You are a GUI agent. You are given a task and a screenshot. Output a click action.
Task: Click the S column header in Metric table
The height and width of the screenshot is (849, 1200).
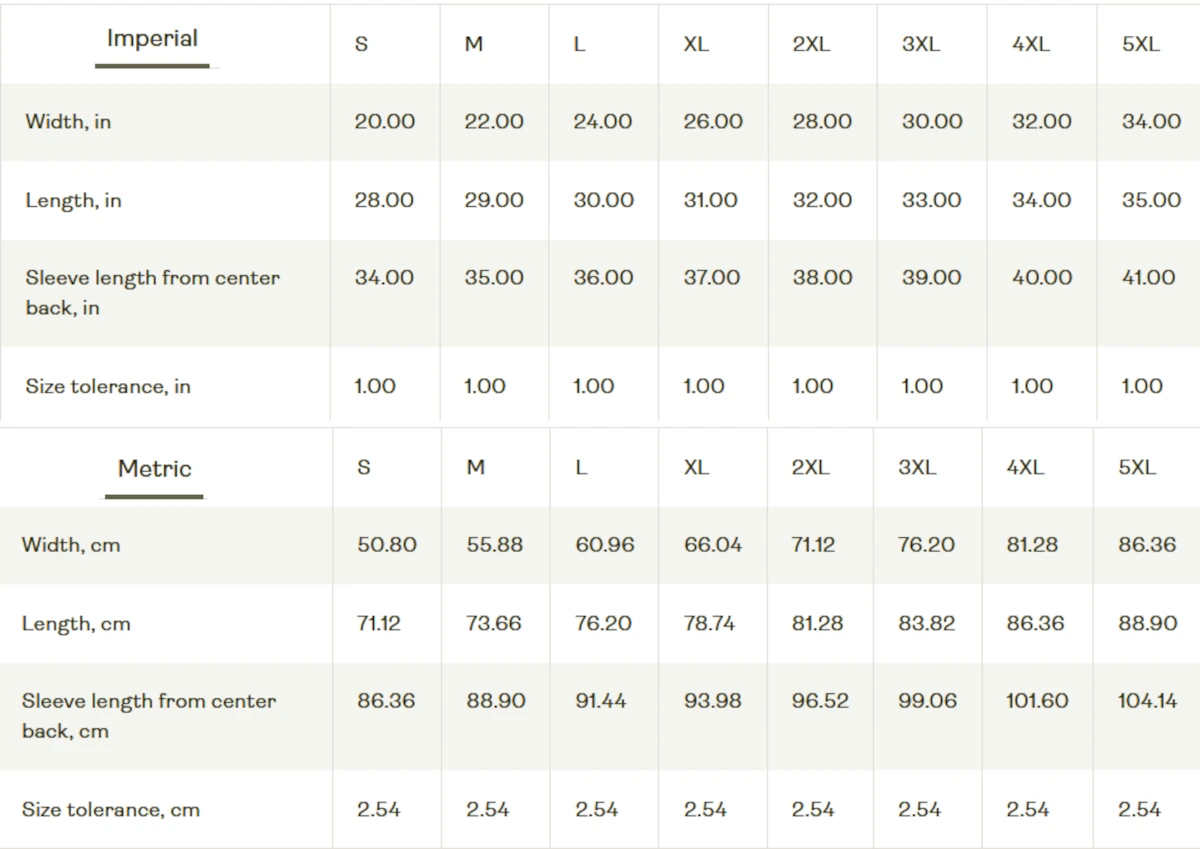(x=364, y=468)
